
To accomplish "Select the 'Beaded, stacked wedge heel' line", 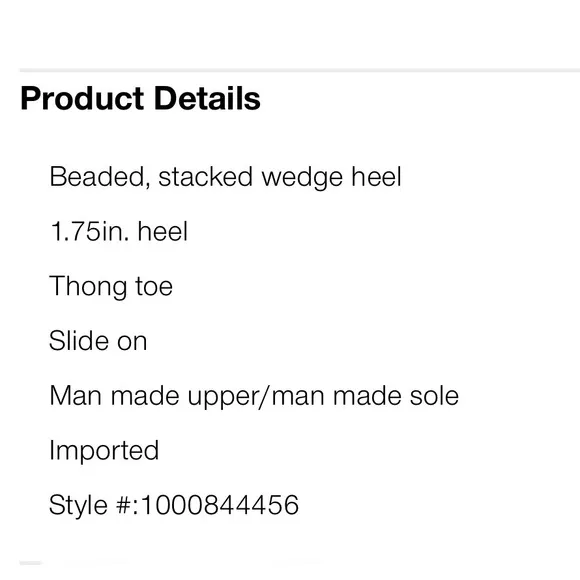I will coord(225,177).
